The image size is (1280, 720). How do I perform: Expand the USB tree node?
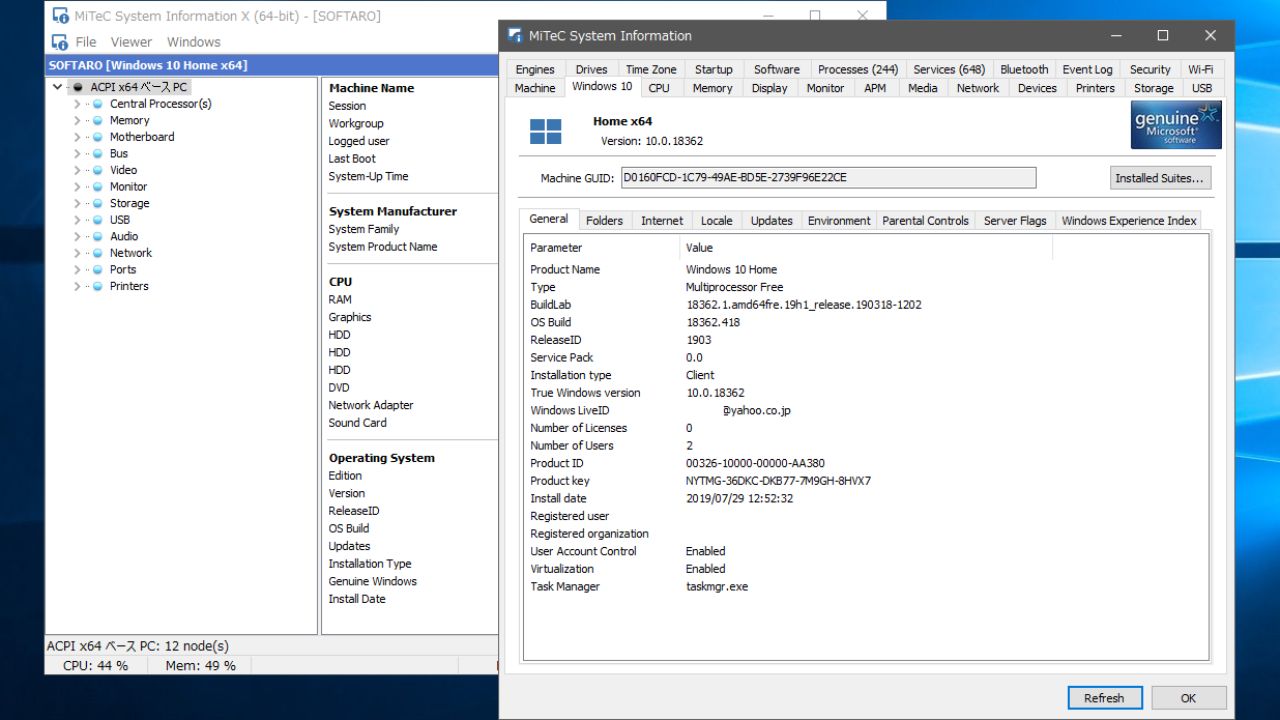(77, 220)
